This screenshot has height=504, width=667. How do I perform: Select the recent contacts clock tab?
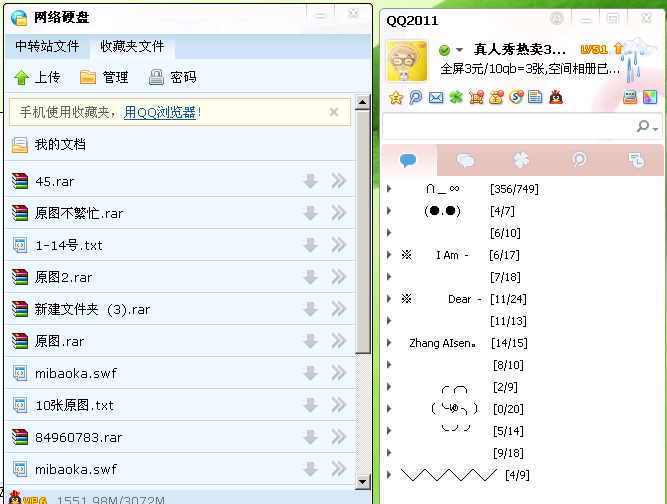pyautogui.click(x=636, y=160)
